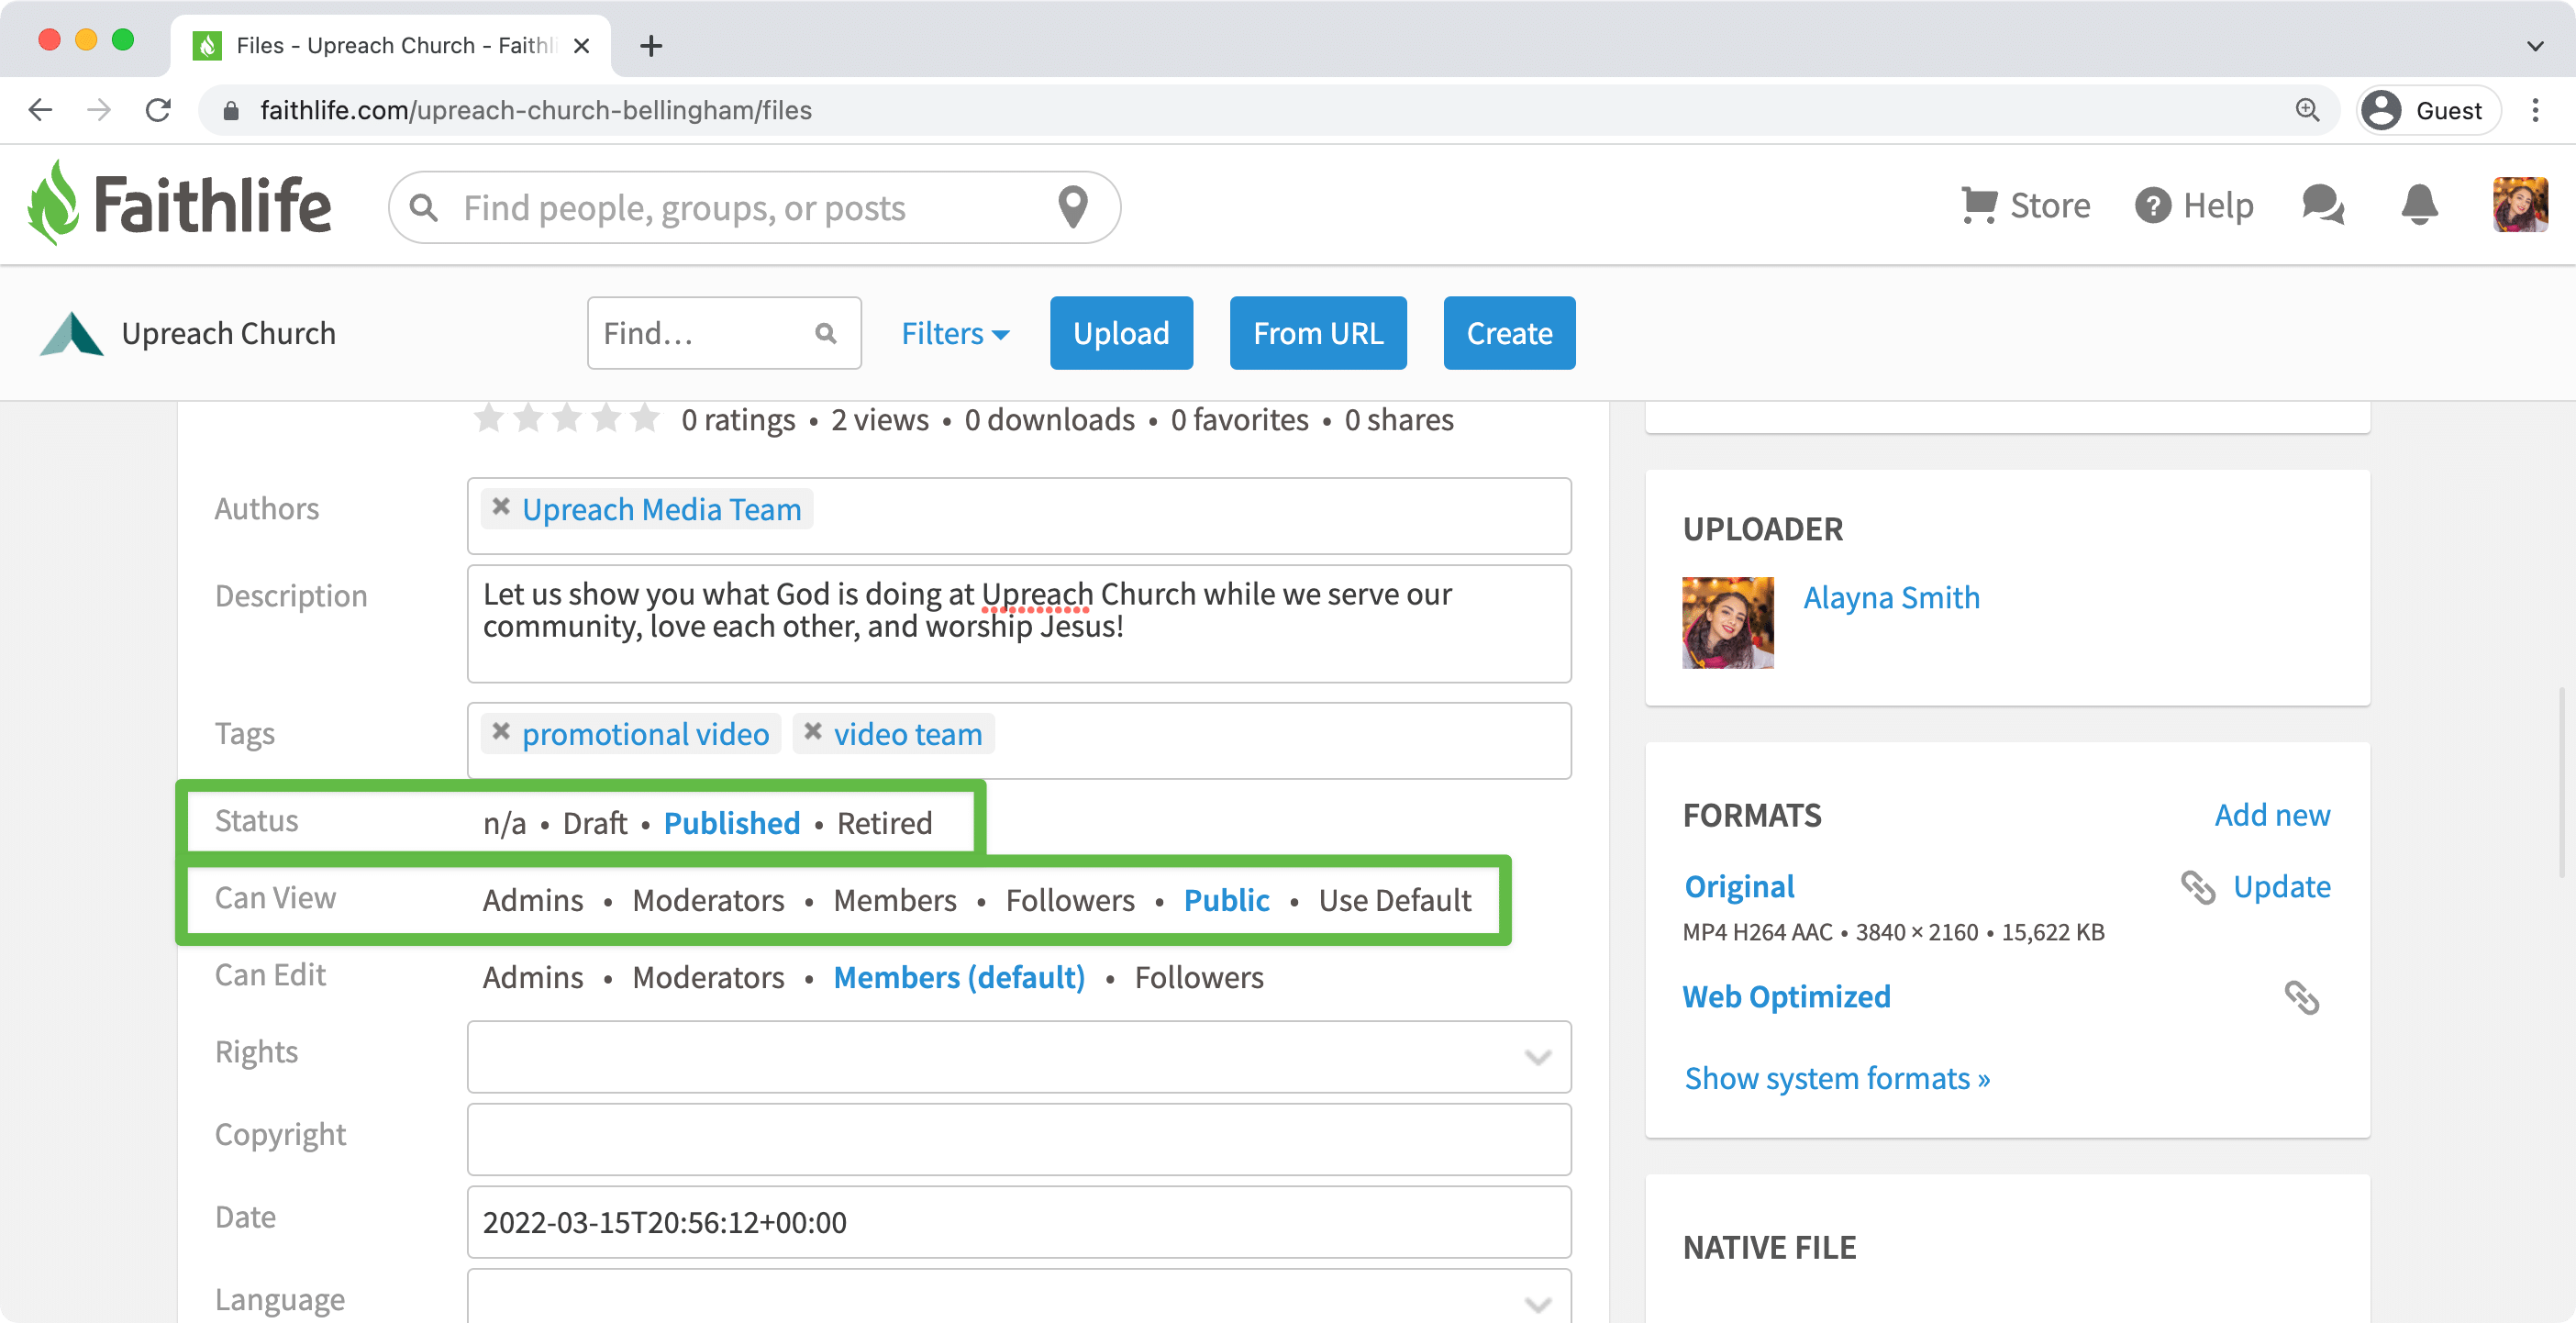The height and width of the screenshot is (1323, 2576).
Task: Set Can View to Followers
Action: click(x=1070, y=900)
